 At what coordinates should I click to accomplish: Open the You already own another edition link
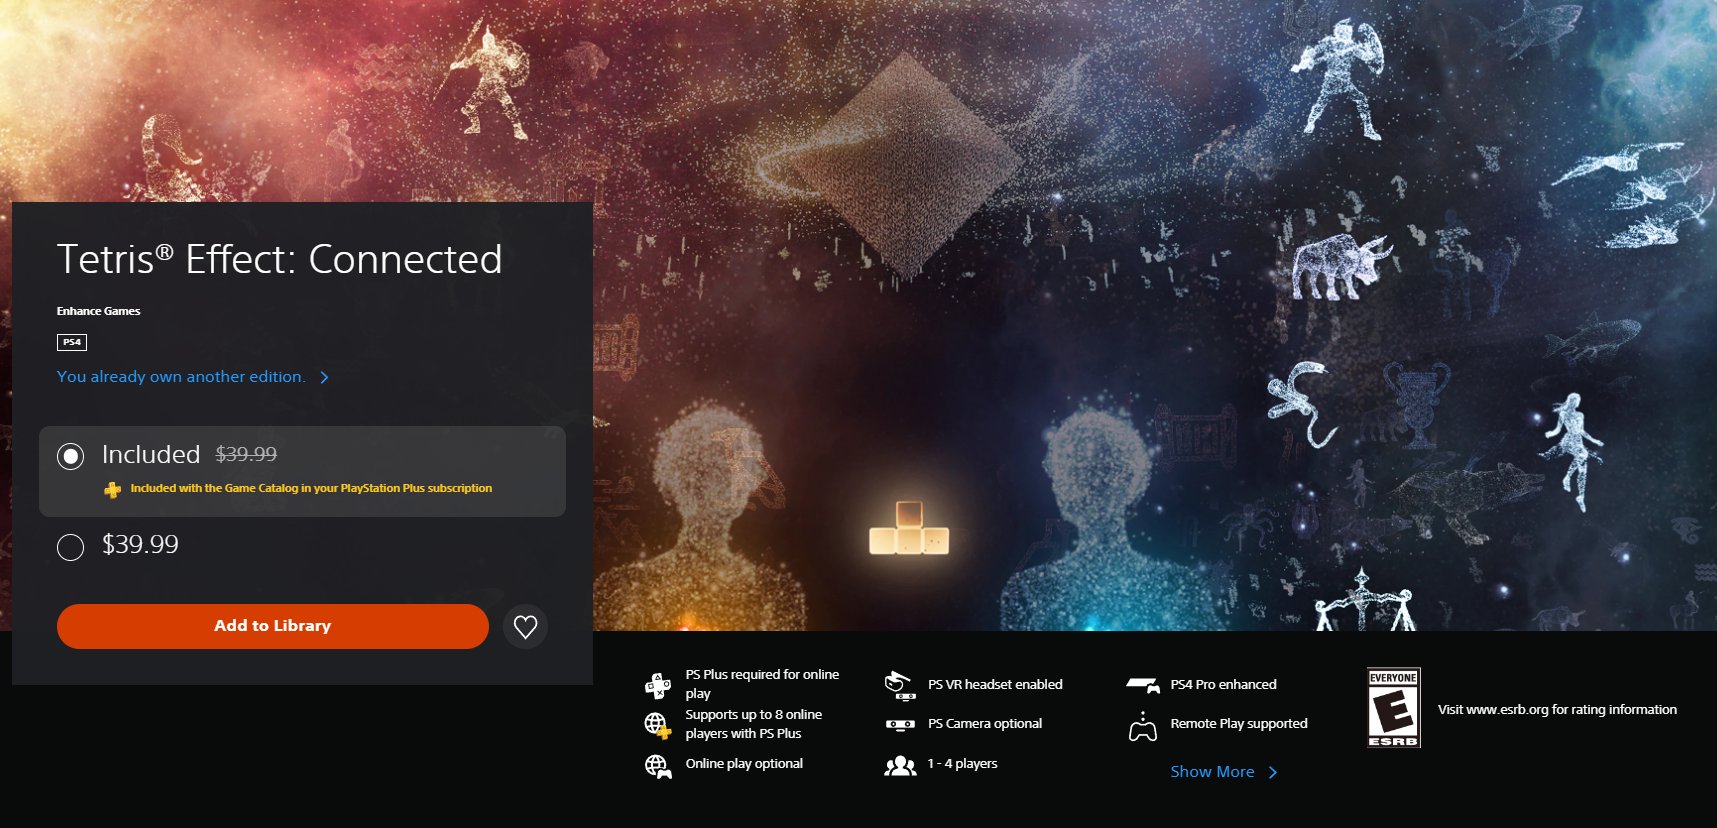181,377
